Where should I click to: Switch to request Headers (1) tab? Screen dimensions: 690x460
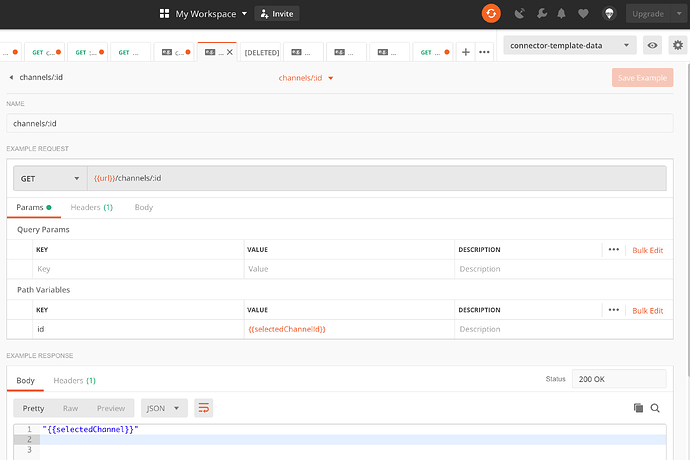92,207
